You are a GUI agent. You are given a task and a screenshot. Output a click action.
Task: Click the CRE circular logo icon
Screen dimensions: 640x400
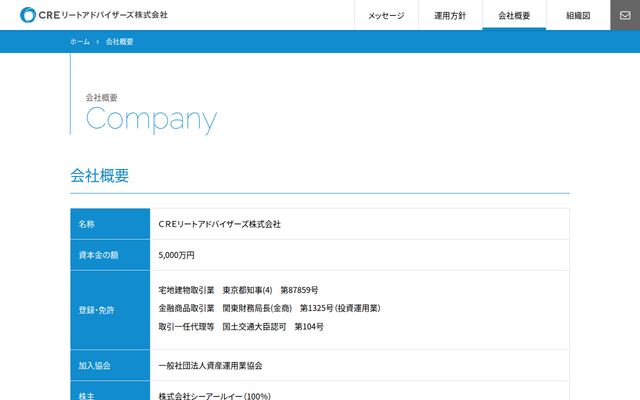point(28,15)
